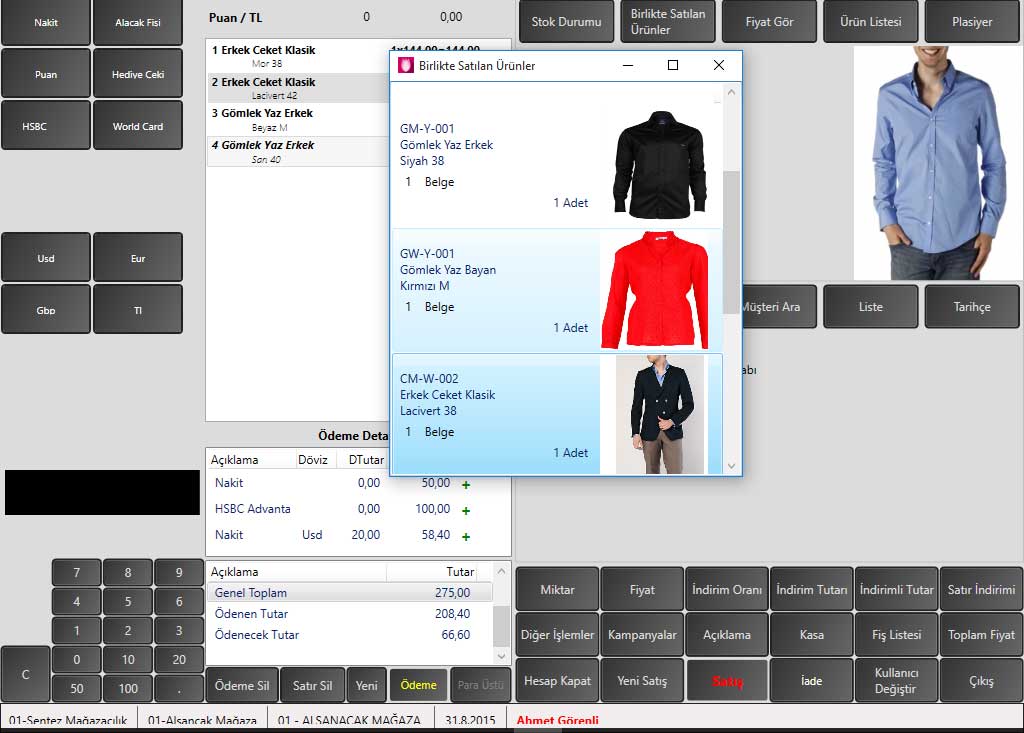Click the Fiyat button next to Miktar
The height and width of the screenshot is (733, 1024).
tap(642, 589)
